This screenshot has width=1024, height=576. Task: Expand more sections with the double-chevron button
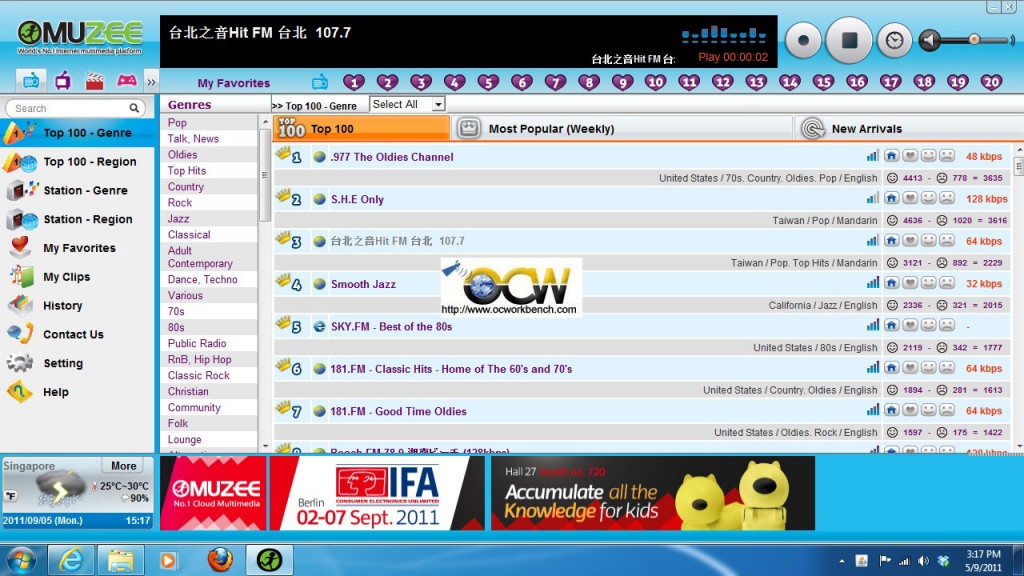(x=151, y=82)
